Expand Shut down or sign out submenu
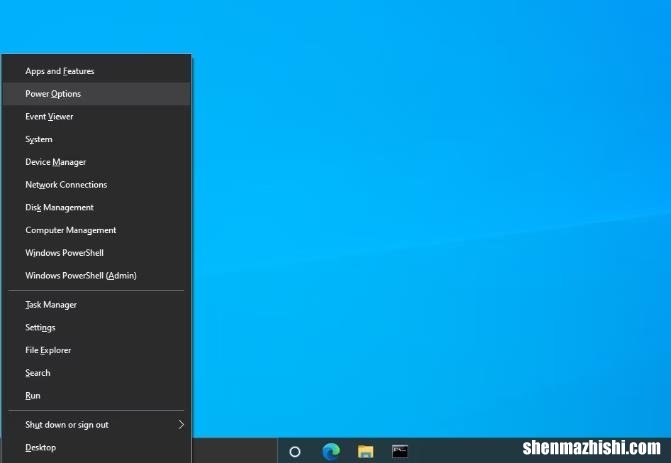 coord(97,424)
